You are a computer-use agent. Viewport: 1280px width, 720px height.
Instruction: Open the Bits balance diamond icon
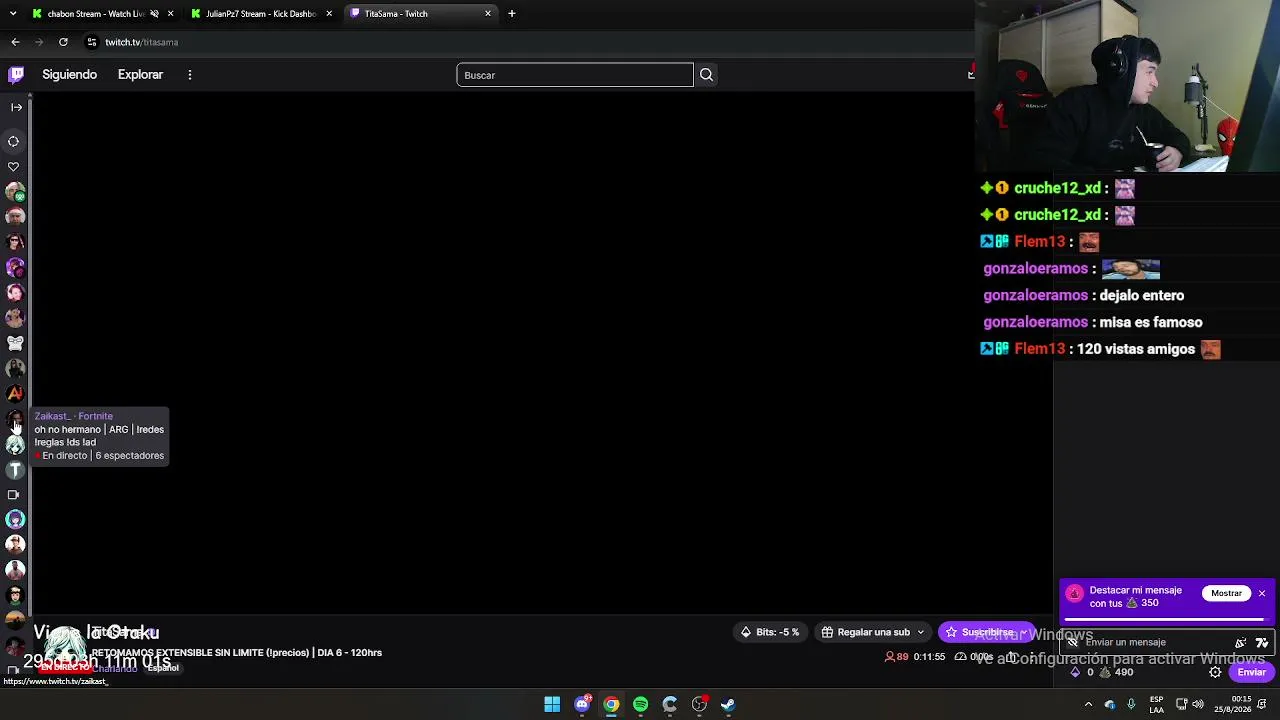pos(1076,672)
